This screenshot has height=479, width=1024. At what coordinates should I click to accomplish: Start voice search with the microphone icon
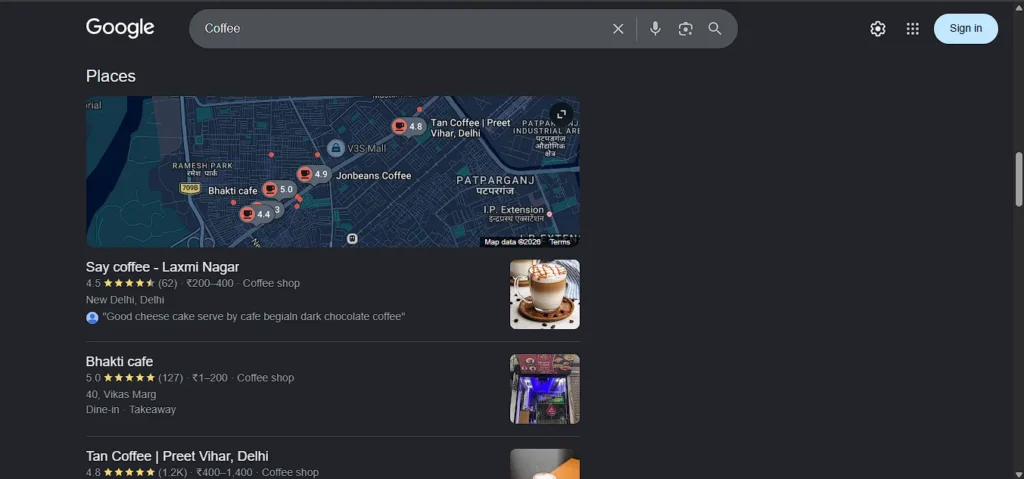655,29
